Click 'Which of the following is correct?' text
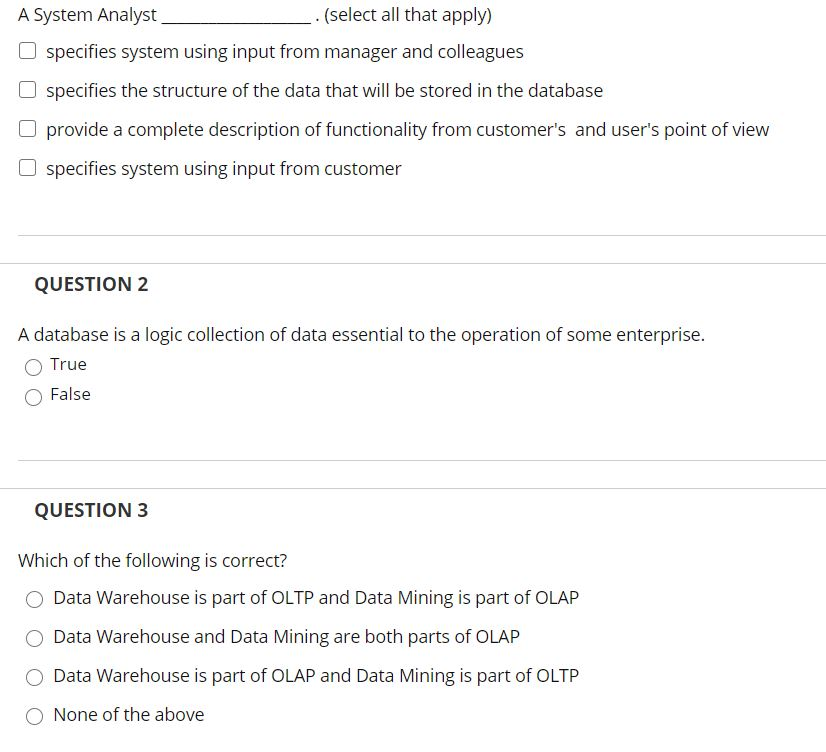This screenshot has width=826, height=752. point(152,560)
